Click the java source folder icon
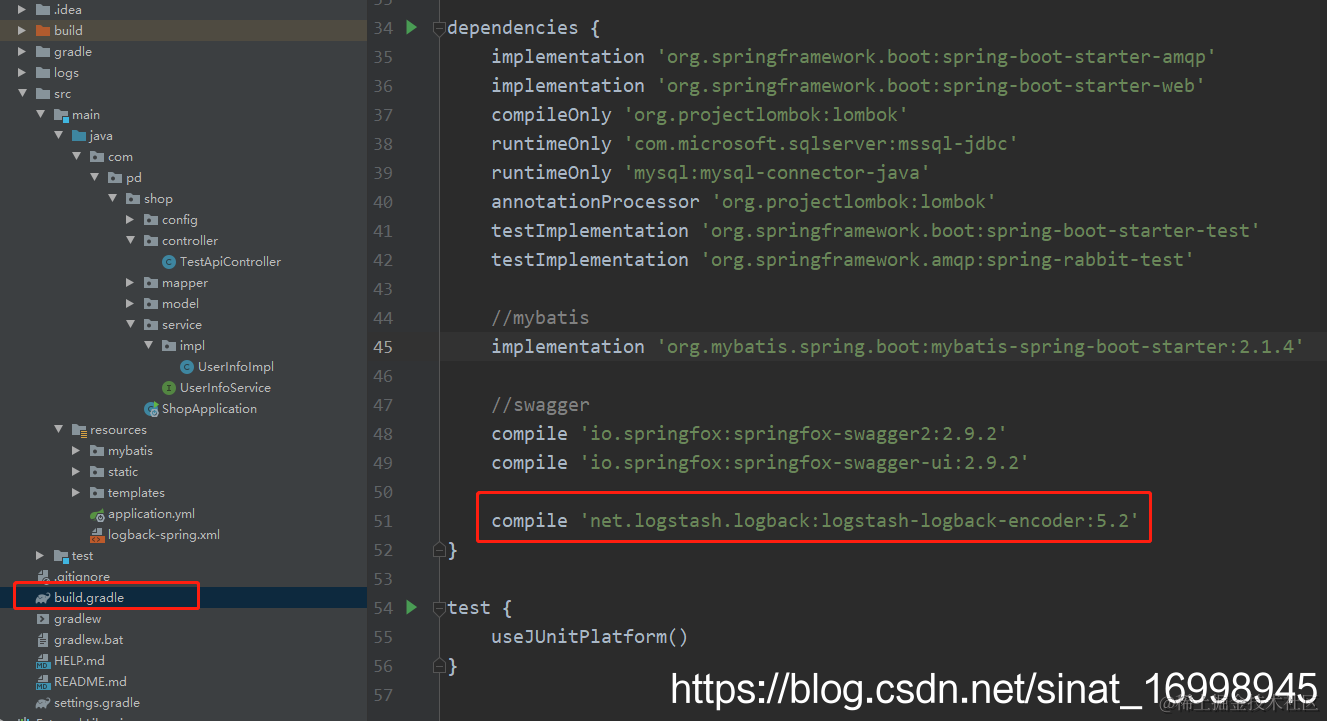The image size is (1327, 721). (79, 136)
